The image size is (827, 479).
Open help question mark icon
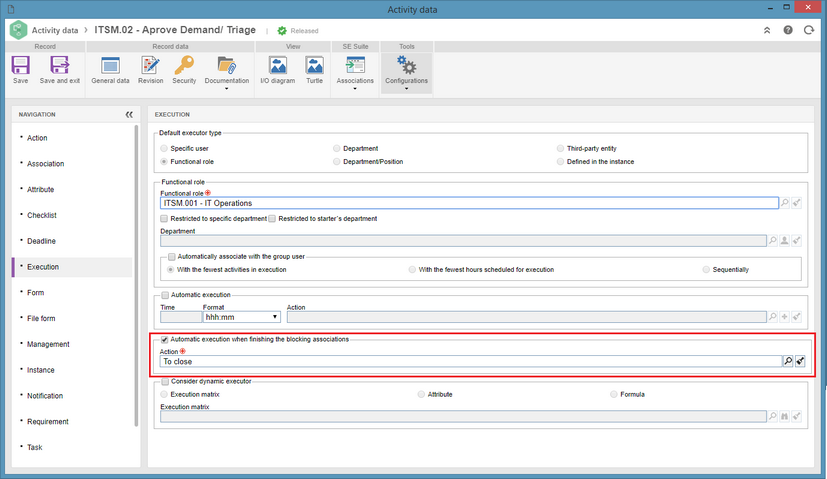(788, 30)
